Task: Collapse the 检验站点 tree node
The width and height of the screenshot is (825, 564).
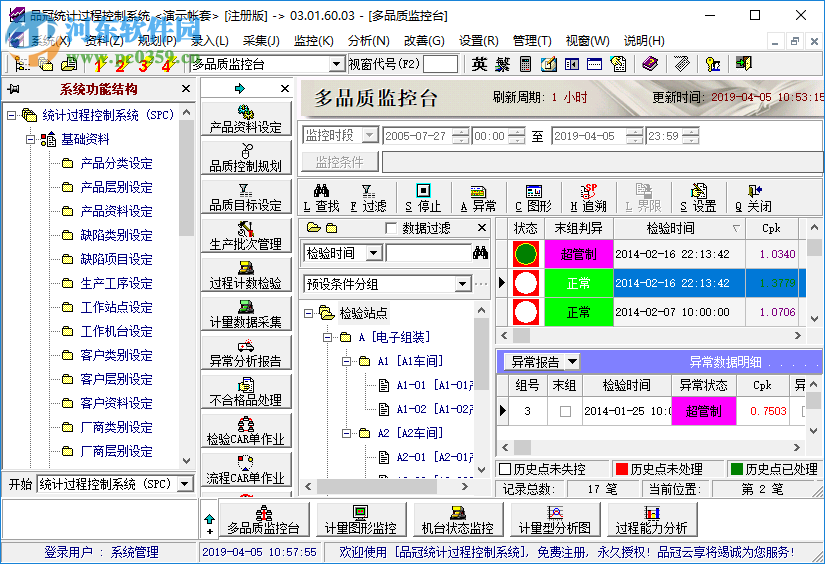Action: [x=308, y=314]
